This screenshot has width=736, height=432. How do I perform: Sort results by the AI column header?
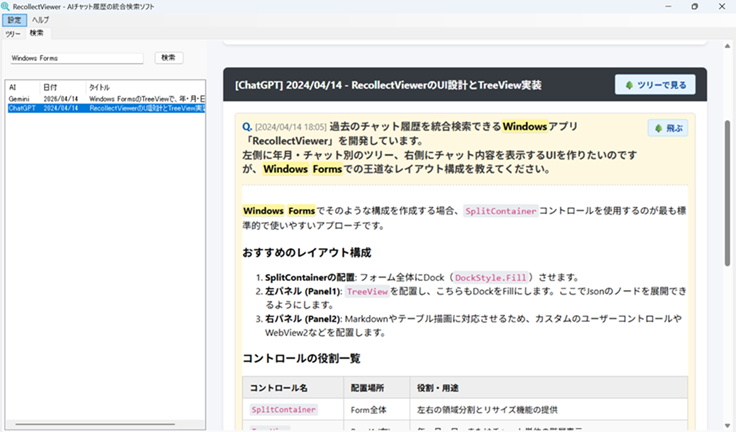point(13,88)
